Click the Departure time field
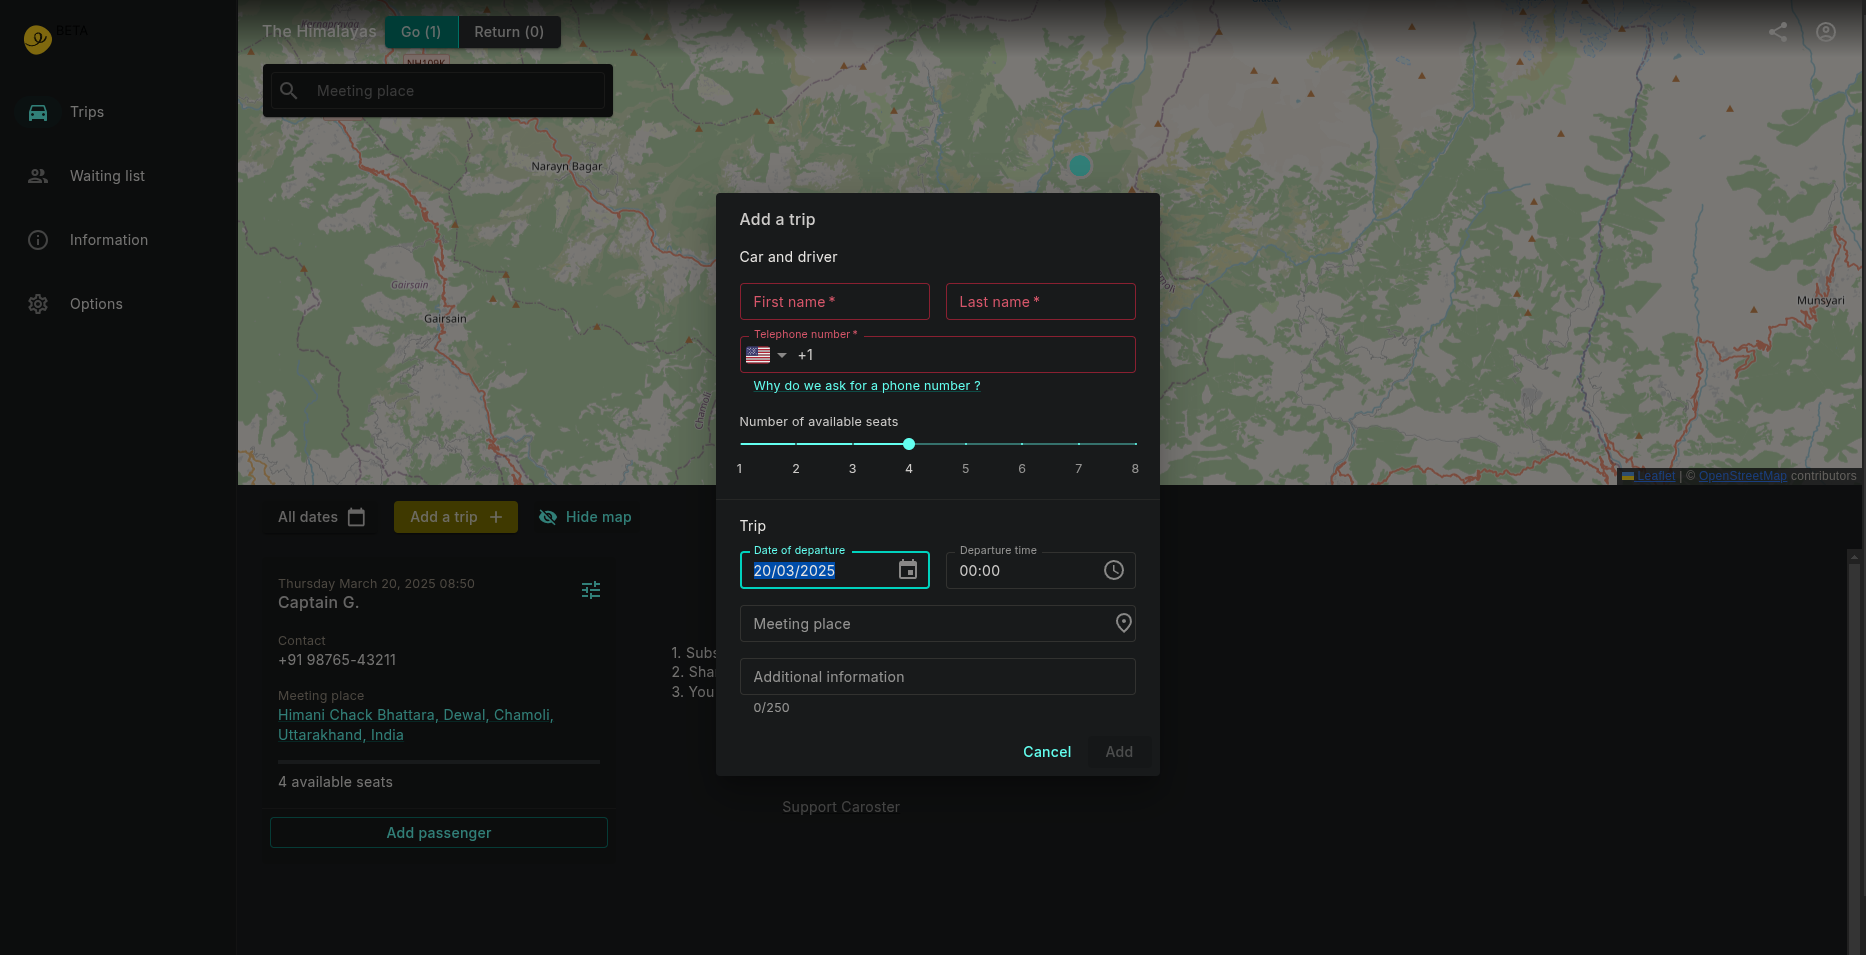Viewport: 1866px width, 955px height. pos(1041,570)
